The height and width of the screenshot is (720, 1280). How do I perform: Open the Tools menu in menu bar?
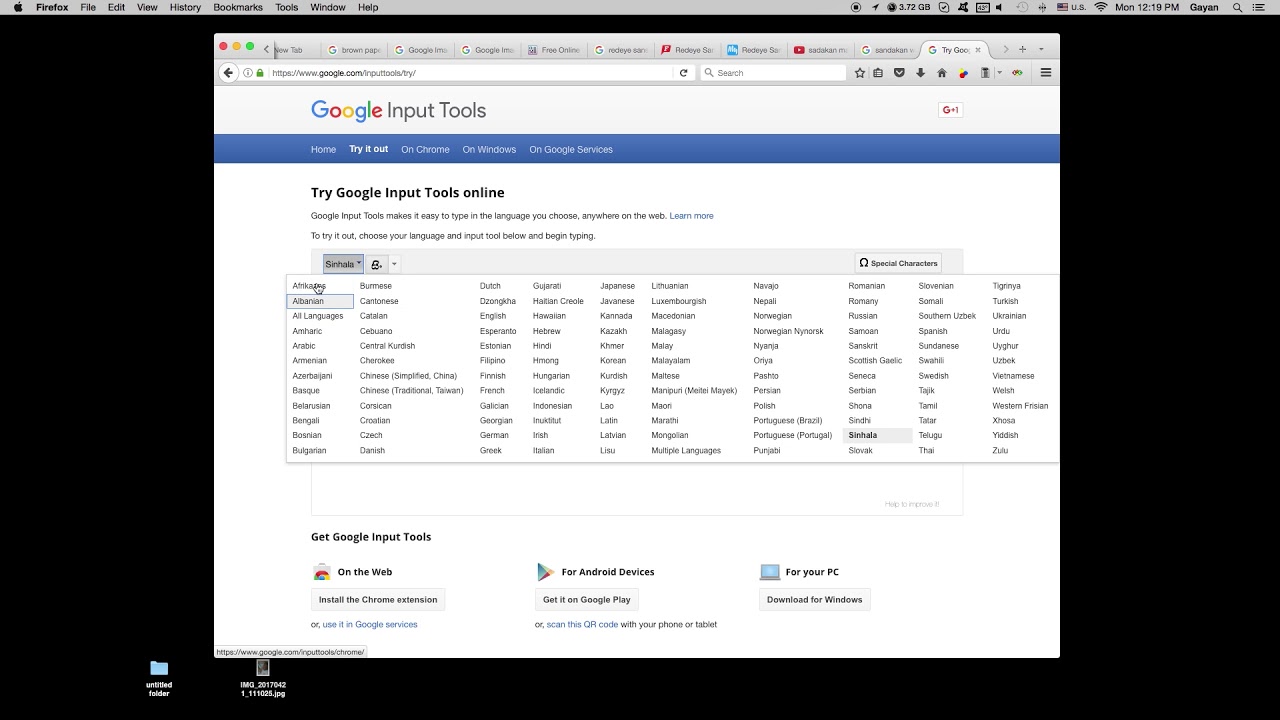286,7
